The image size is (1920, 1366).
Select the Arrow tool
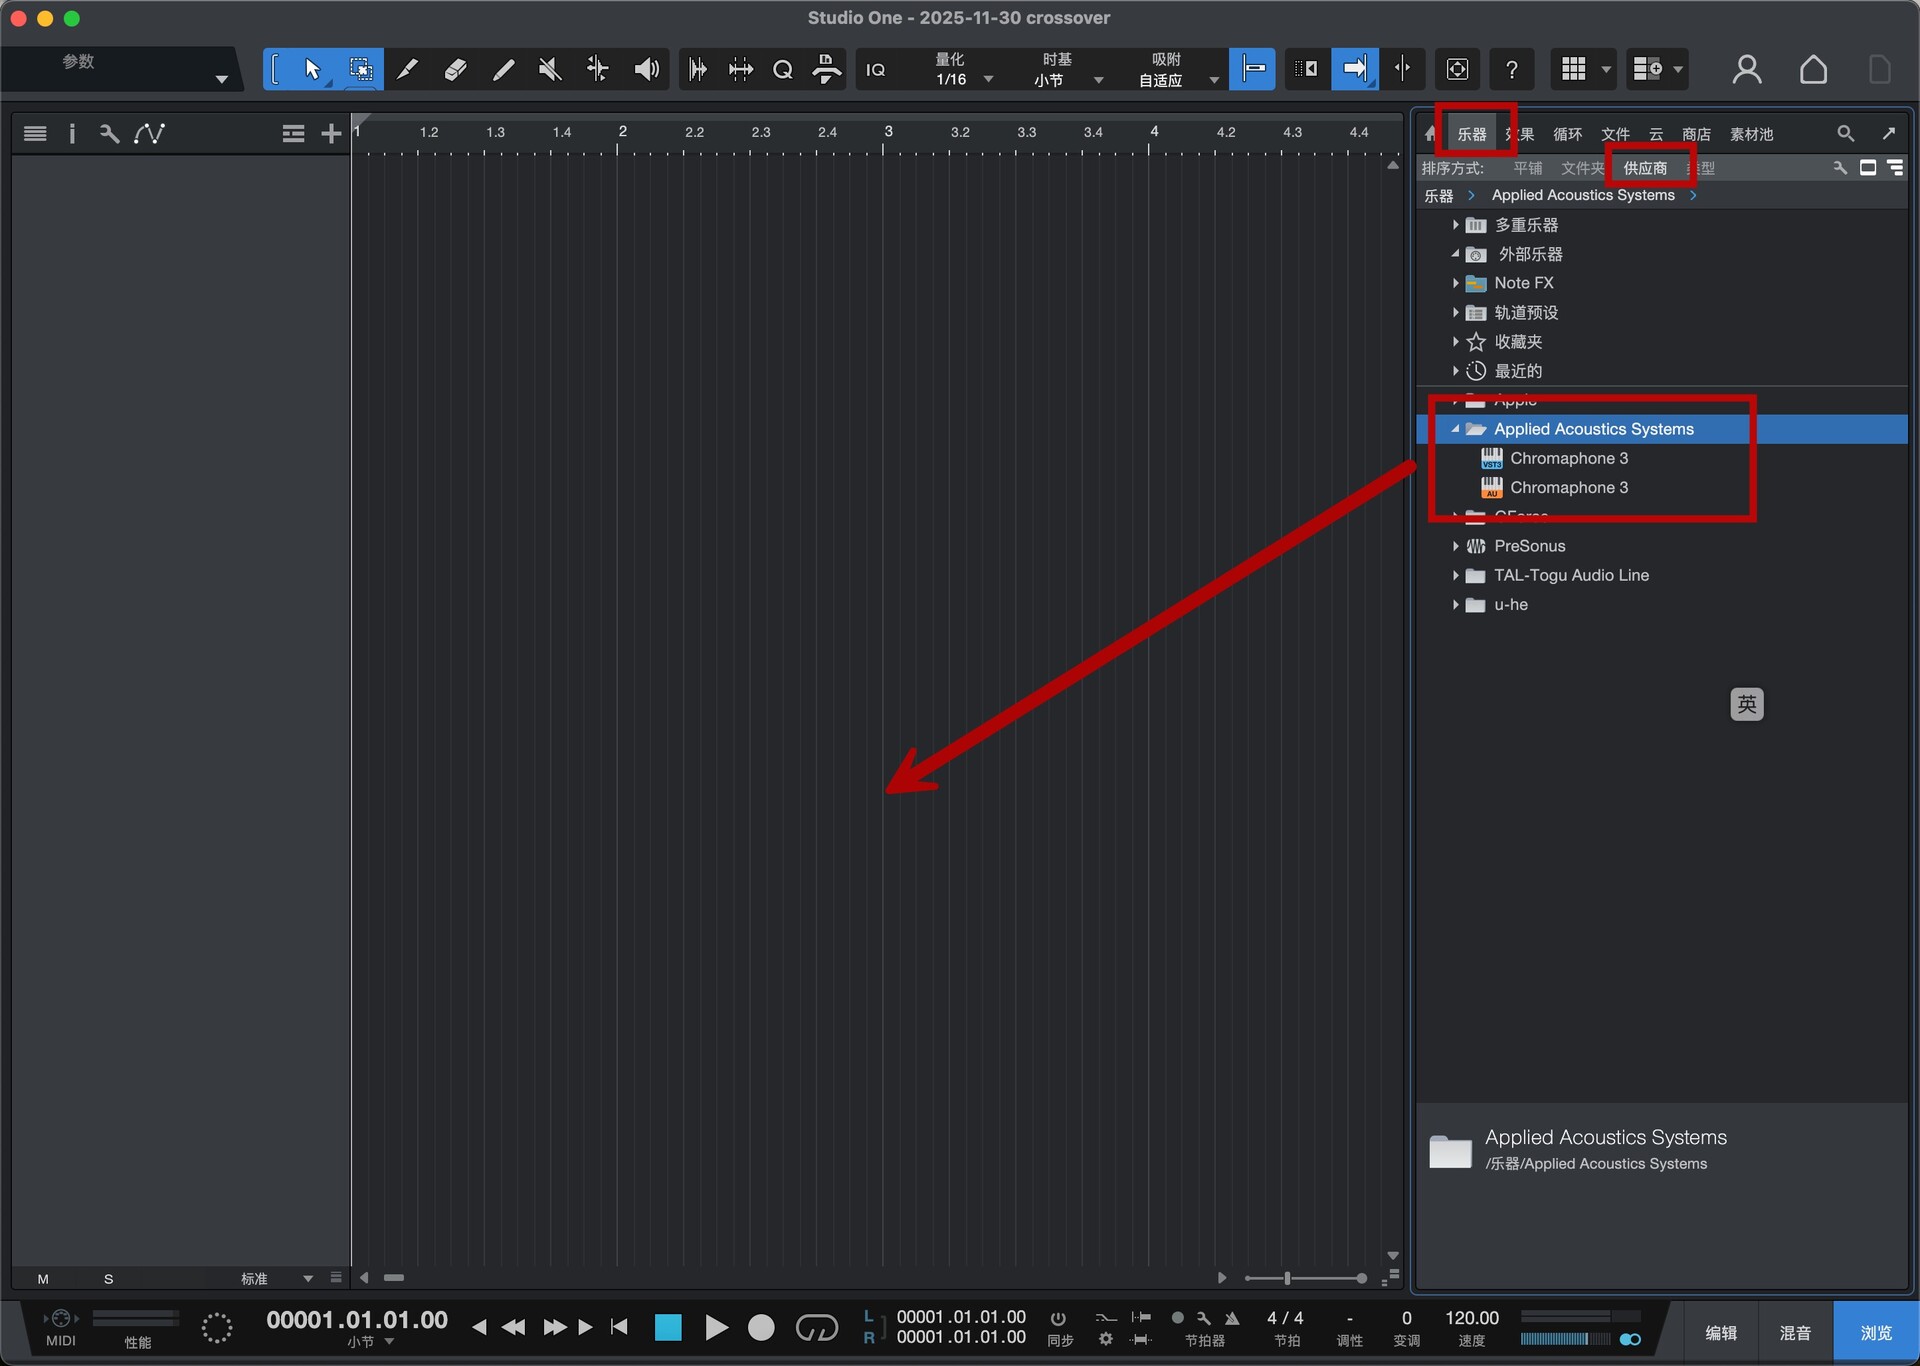(312, 69)
